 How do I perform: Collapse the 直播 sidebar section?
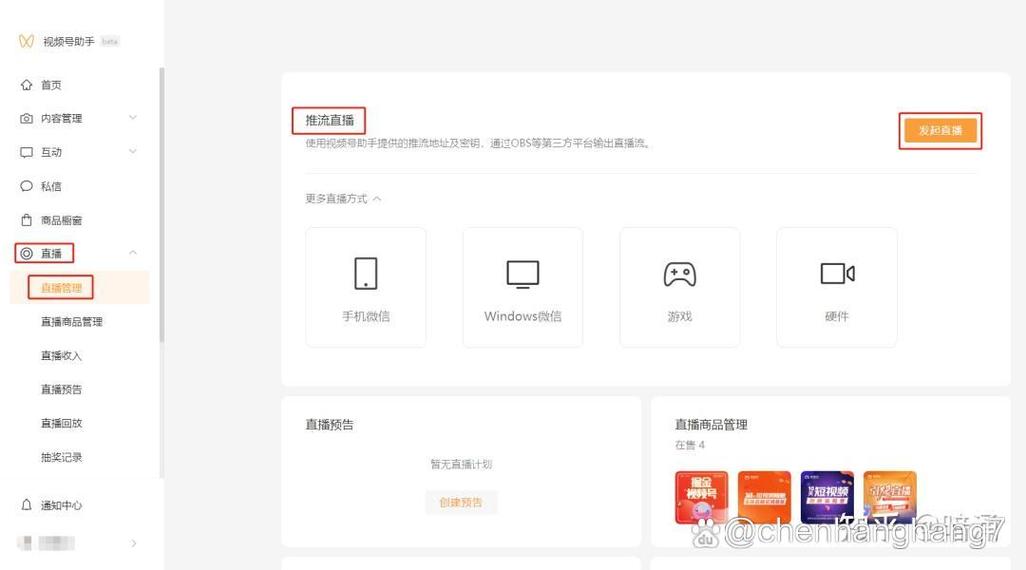(x=133, y=253)
